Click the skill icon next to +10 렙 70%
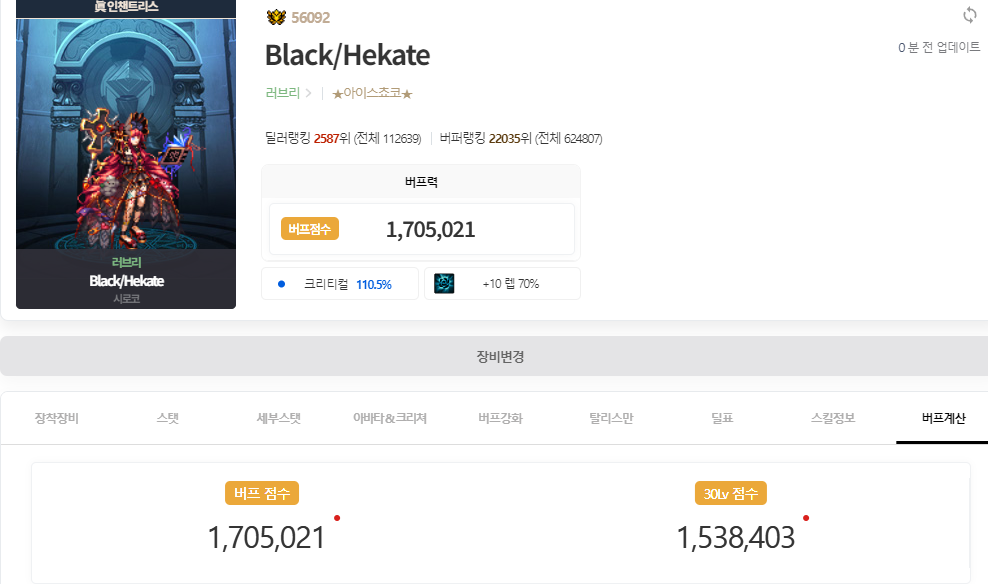The image size is (988, 584). pos(444,283)
